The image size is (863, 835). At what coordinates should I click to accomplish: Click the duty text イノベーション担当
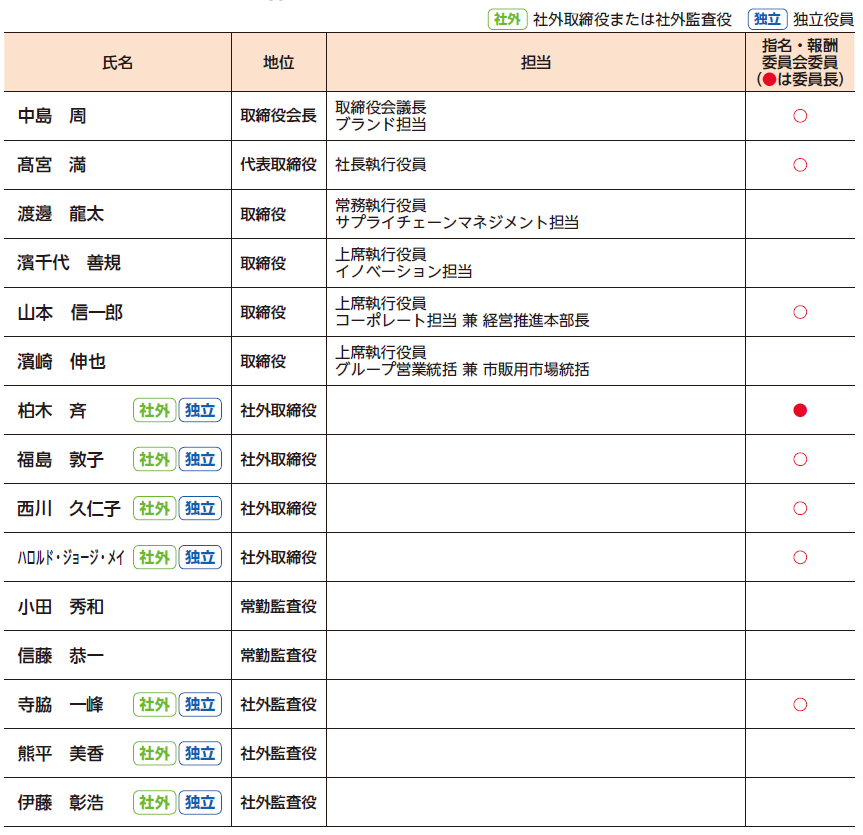(x=404, y=271)
